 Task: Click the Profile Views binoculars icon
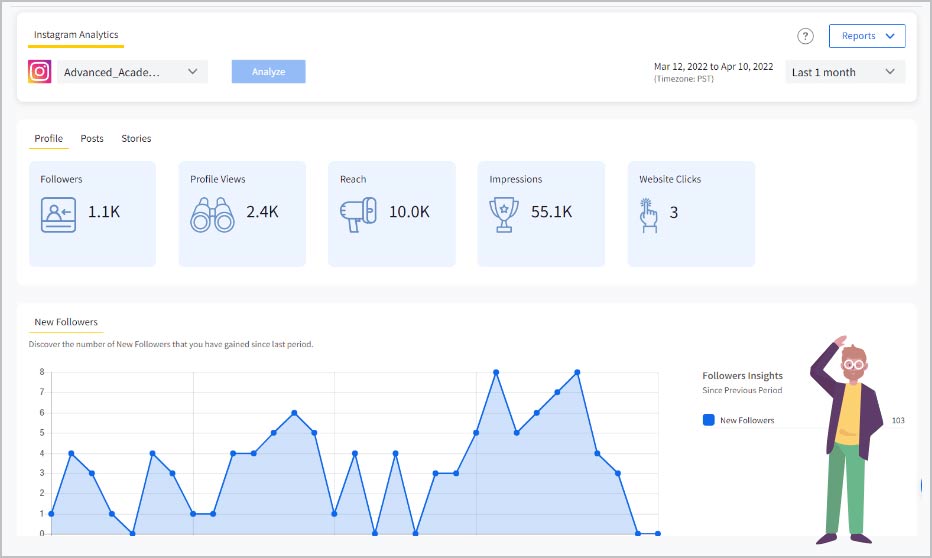click(212, 214)
